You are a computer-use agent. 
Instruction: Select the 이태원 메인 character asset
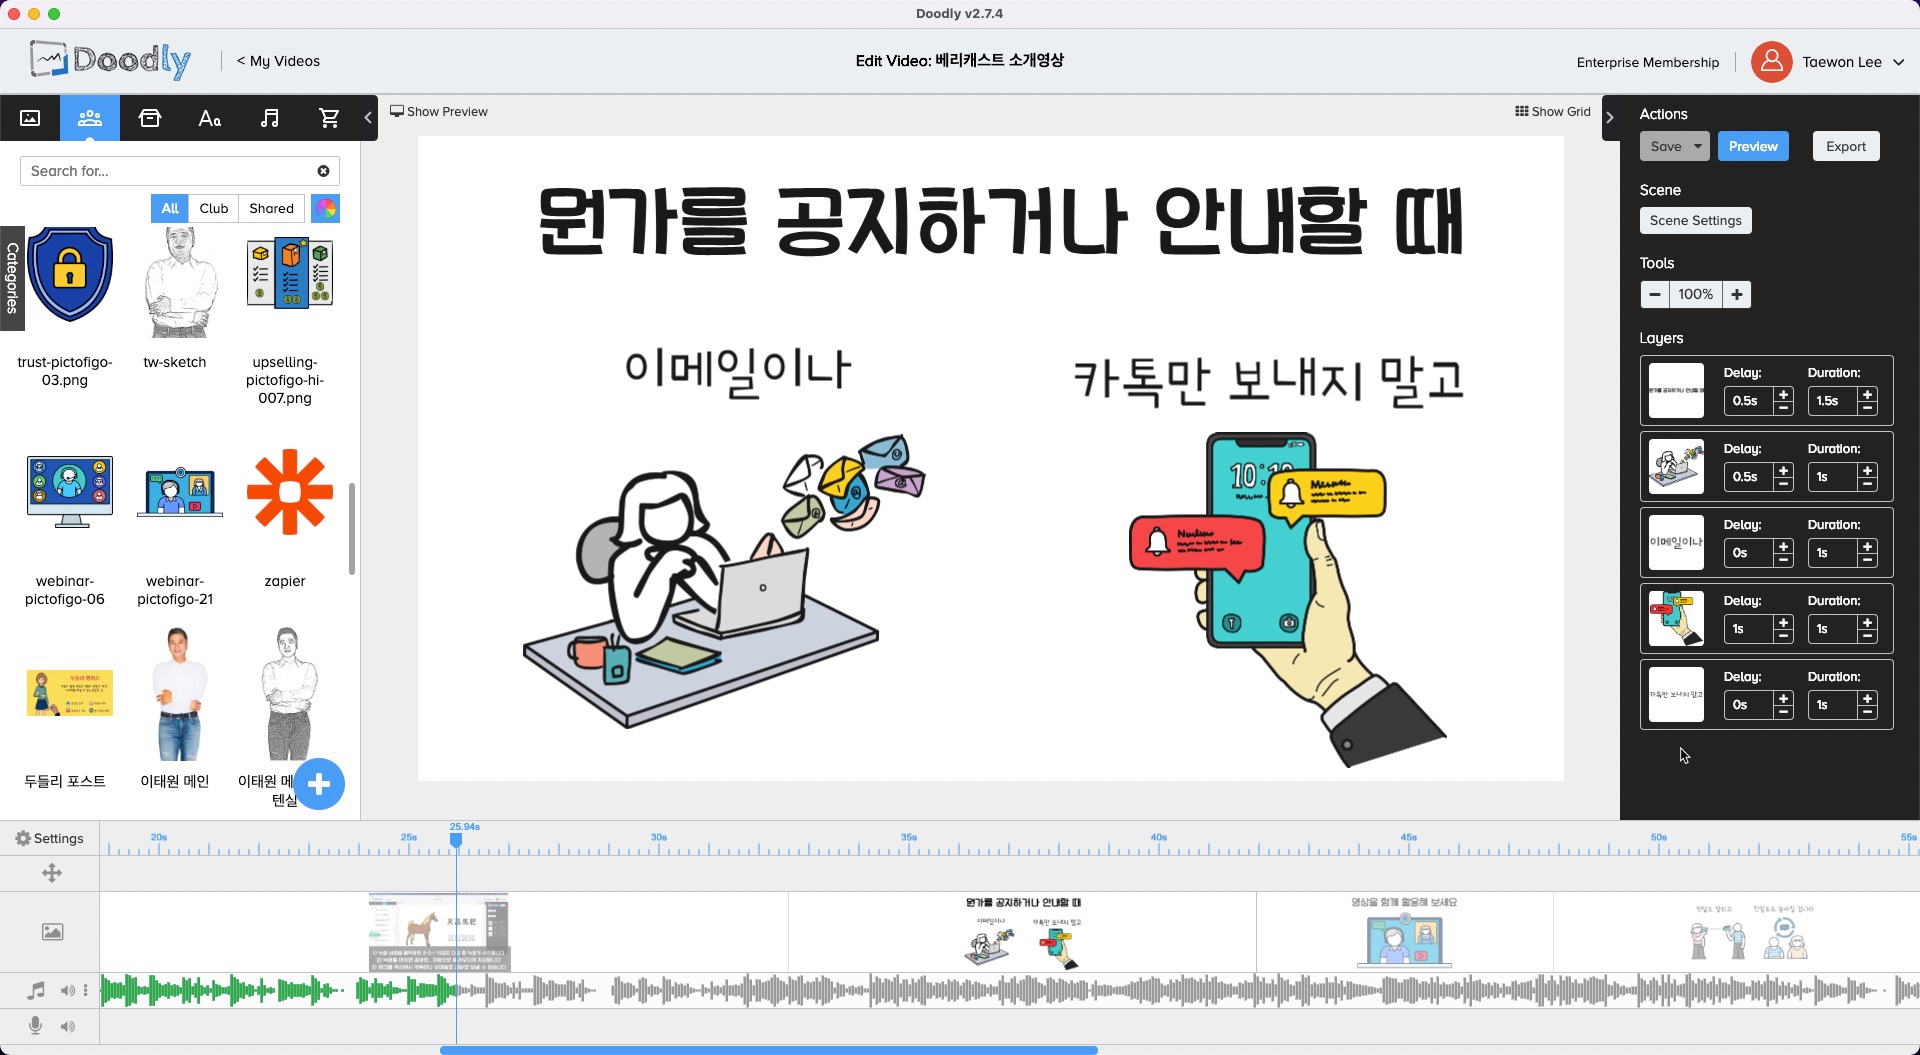pyautogui.click(x=179, y=694)
